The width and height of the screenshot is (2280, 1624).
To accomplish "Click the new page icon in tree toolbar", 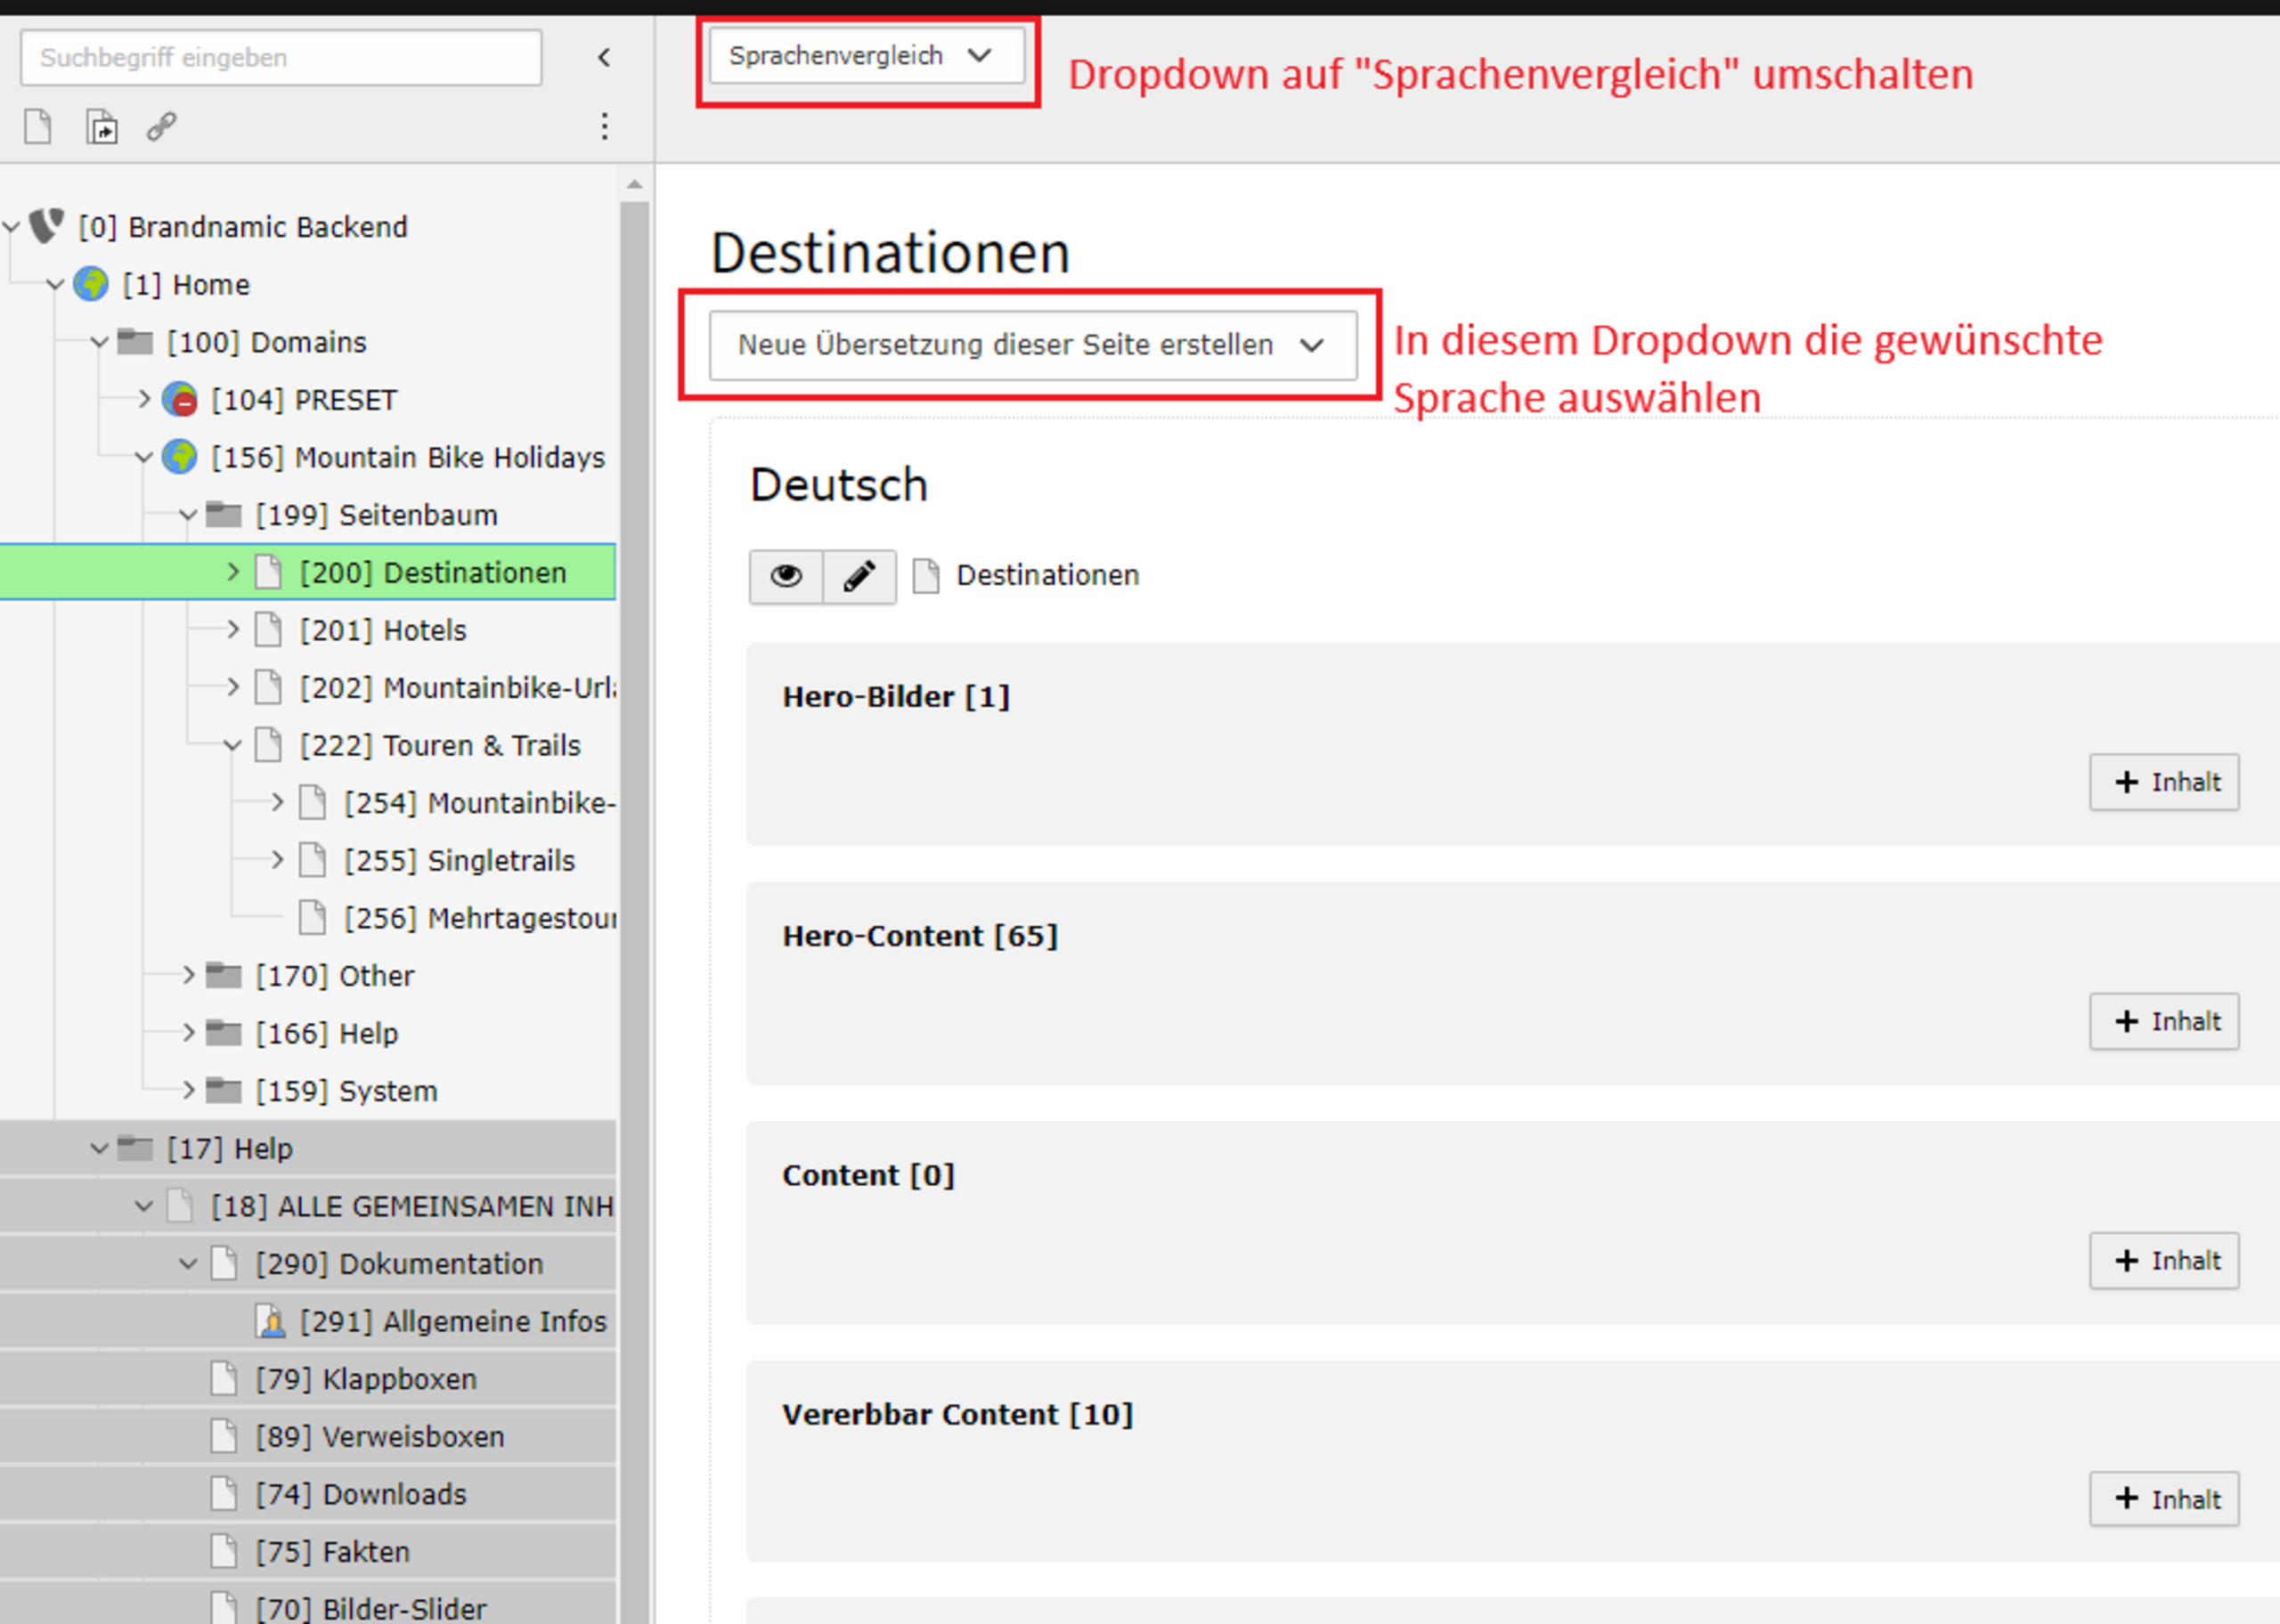I will [38, 127].
